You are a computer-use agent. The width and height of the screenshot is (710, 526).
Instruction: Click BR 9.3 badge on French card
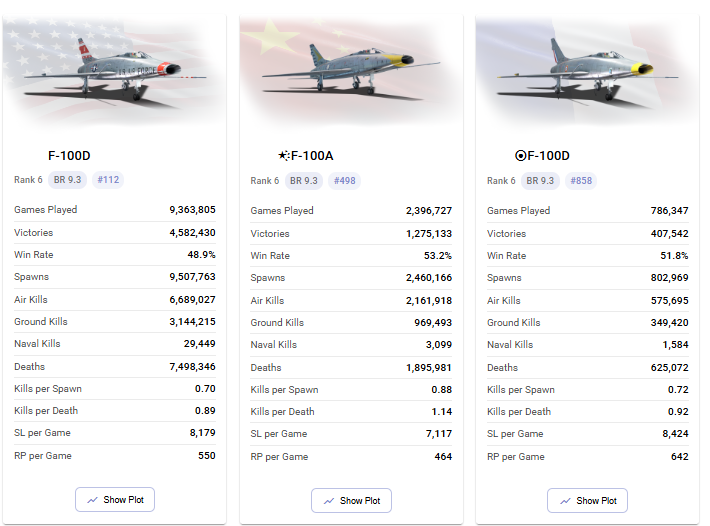pos(540,181)
